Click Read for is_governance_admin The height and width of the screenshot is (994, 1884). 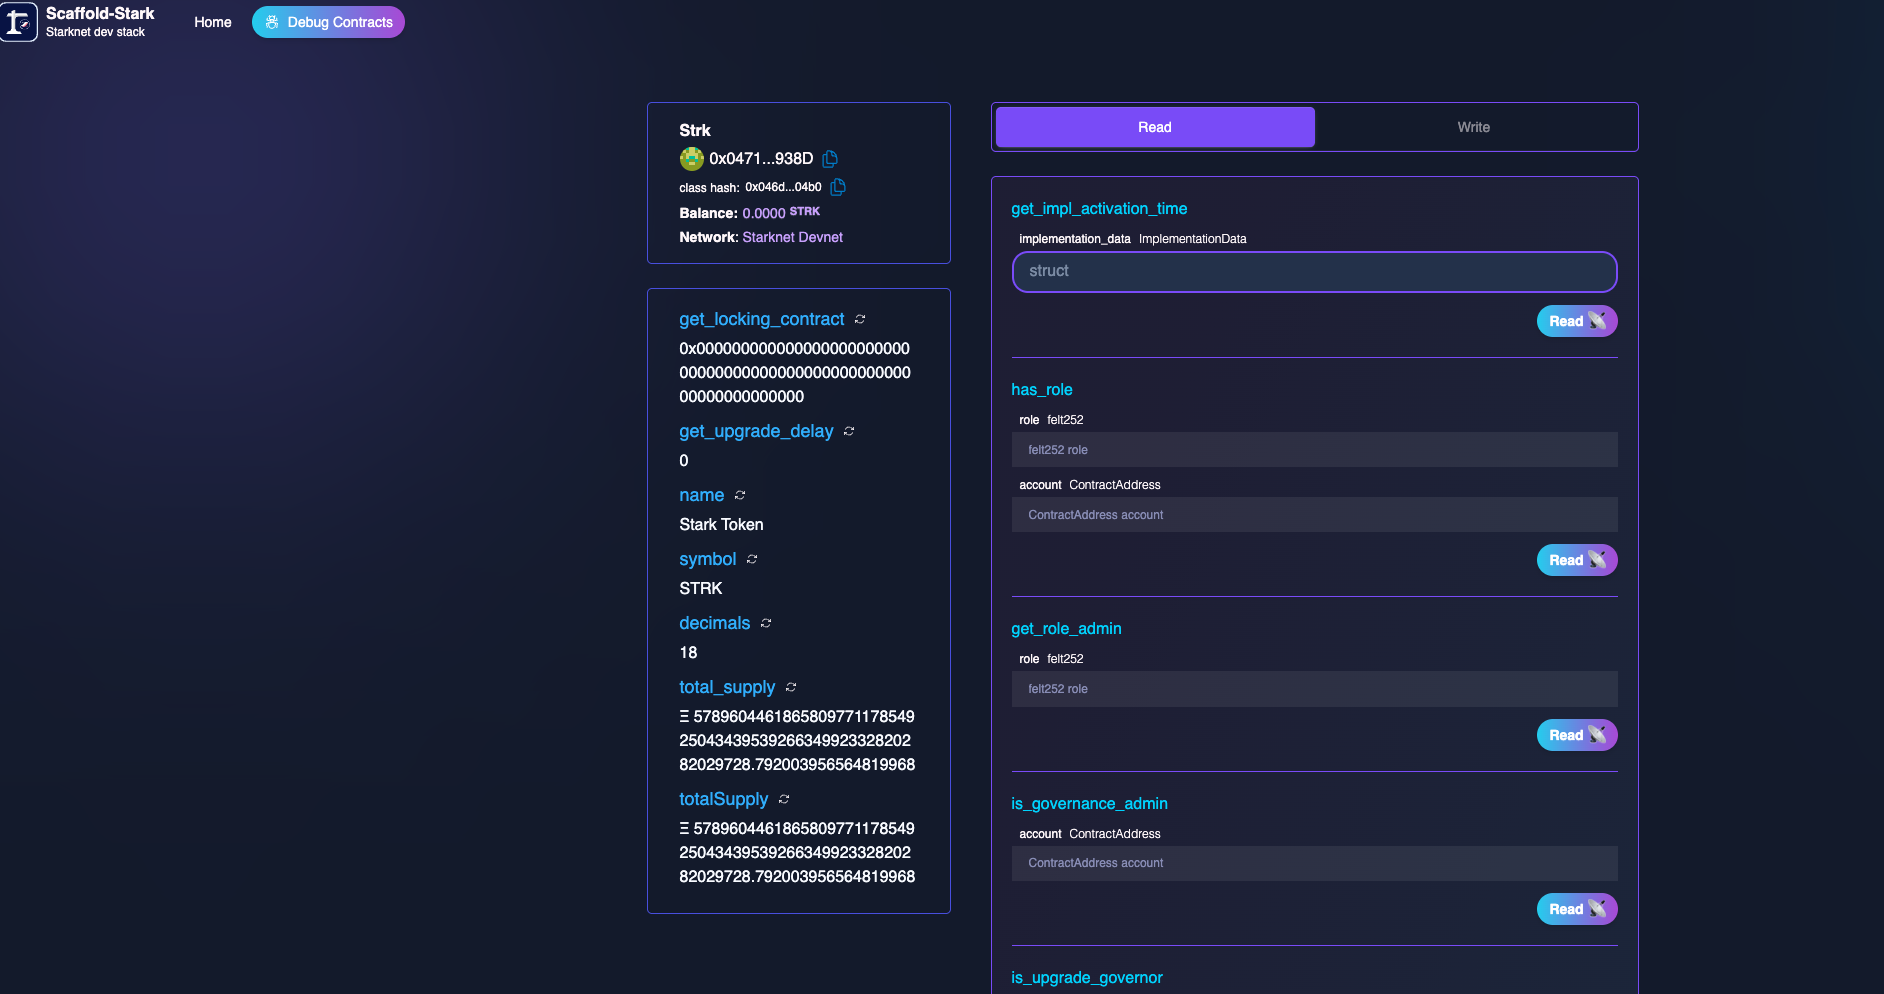pyautogui.click(x=1577, y=909)
